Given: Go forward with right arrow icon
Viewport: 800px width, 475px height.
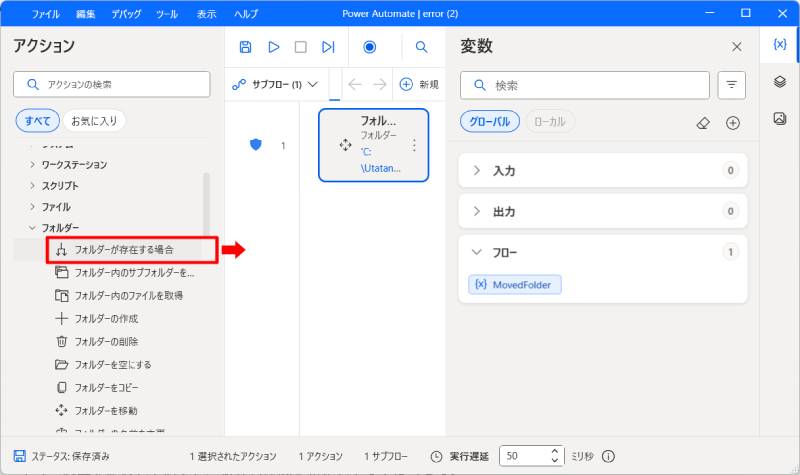Looking at the screenshot, I should (x=380, y=84).
